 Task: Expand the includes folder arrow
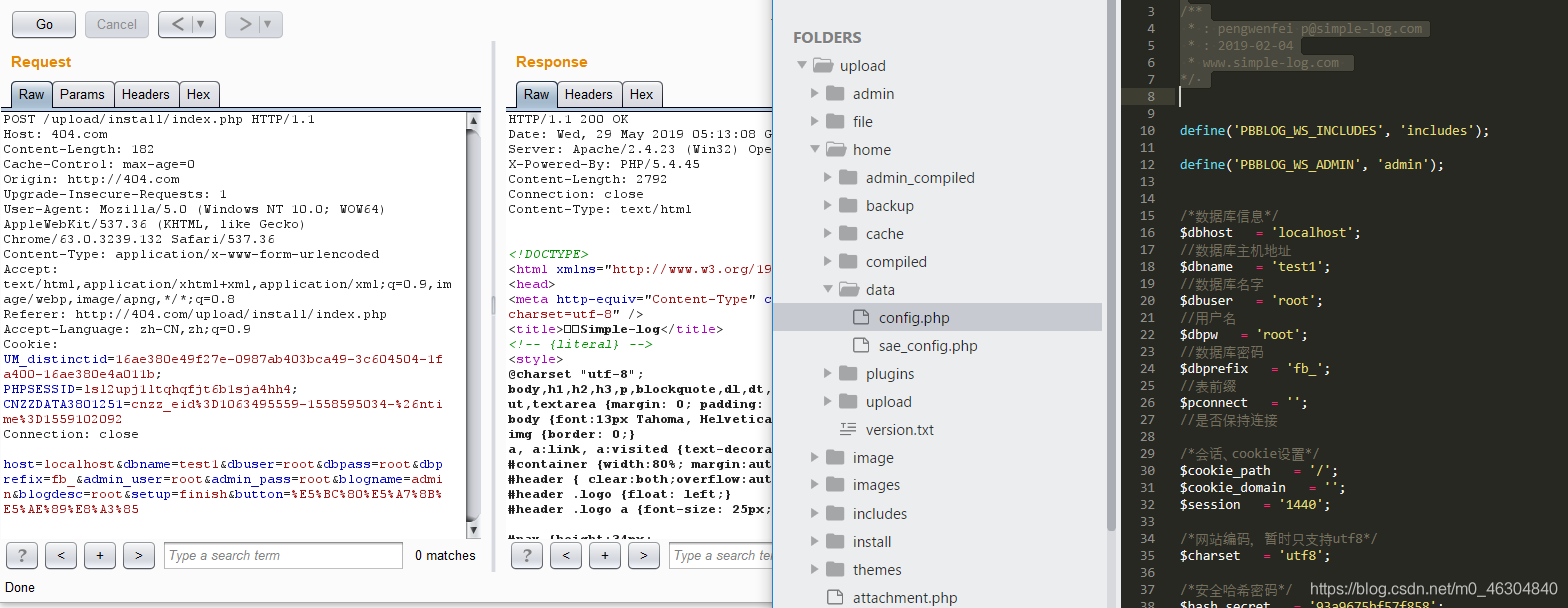[815, 514]
